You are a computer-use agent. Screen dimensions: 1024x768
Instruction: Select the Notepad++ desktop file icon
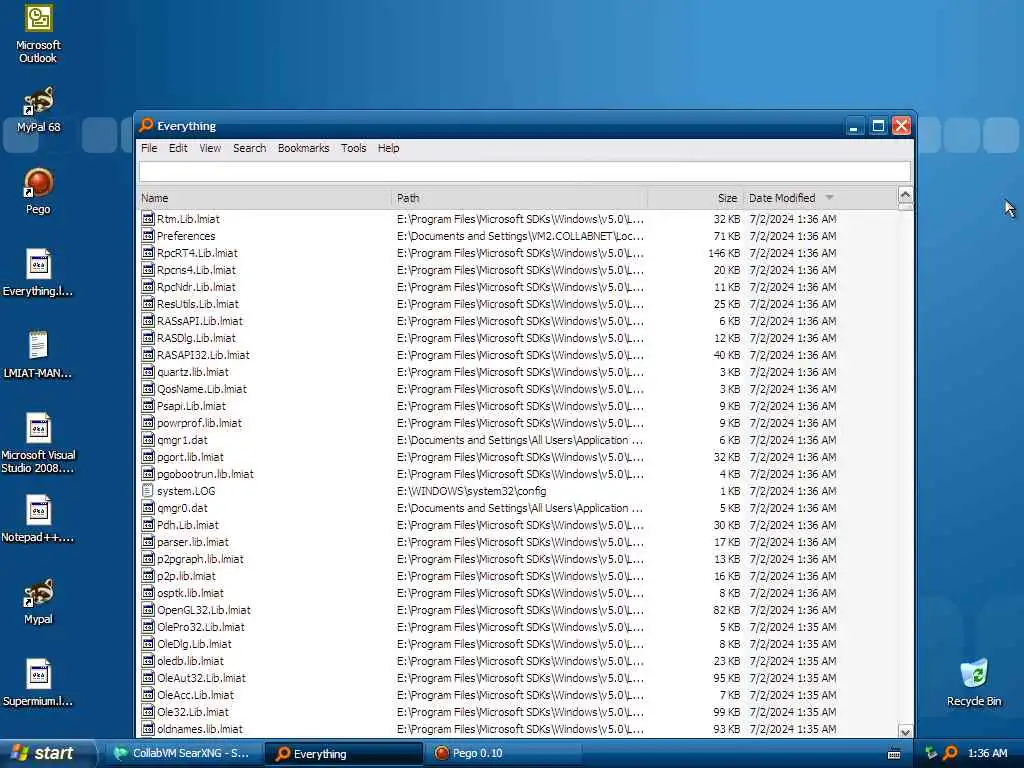coord(38,519)
